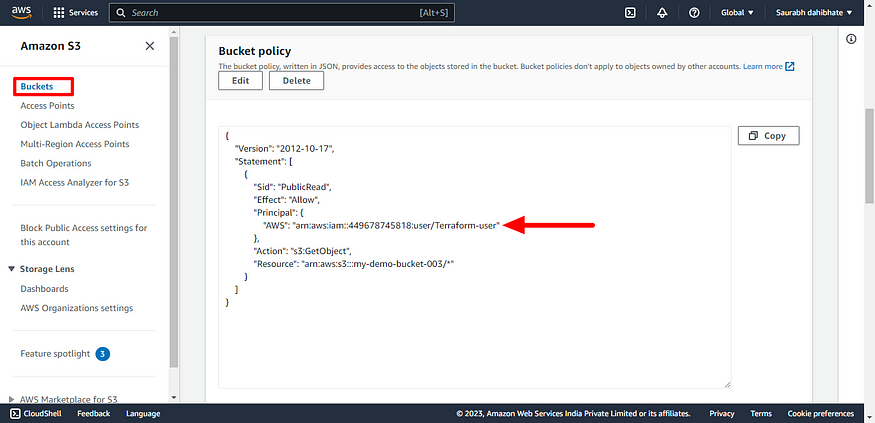Open the Services grid menu

point(75,13)
